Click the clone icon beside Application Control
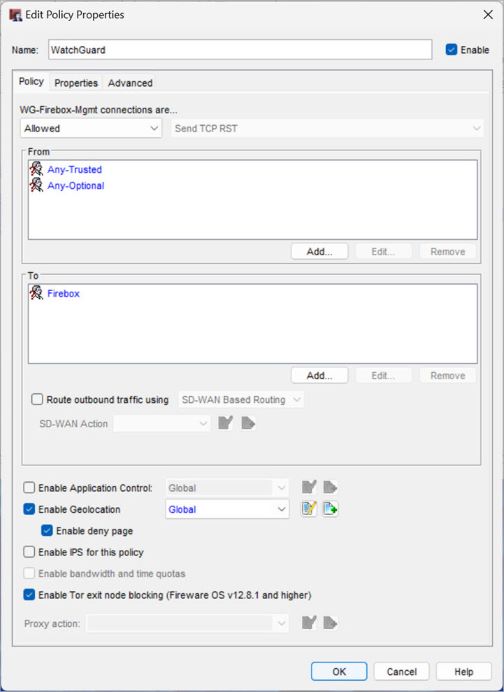This screenshot has width=504, height=692. tap(330, 487)
